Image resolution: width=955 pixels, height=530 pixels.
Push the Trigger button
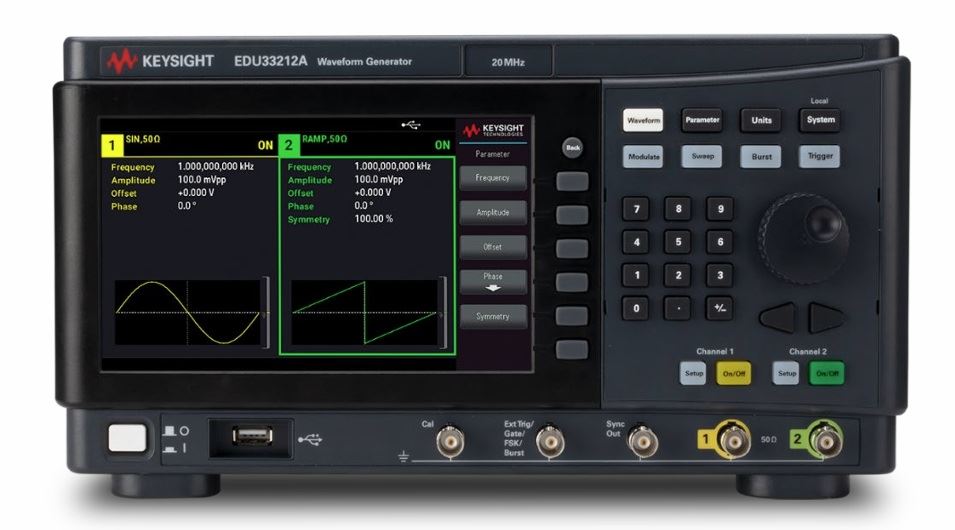820,157
